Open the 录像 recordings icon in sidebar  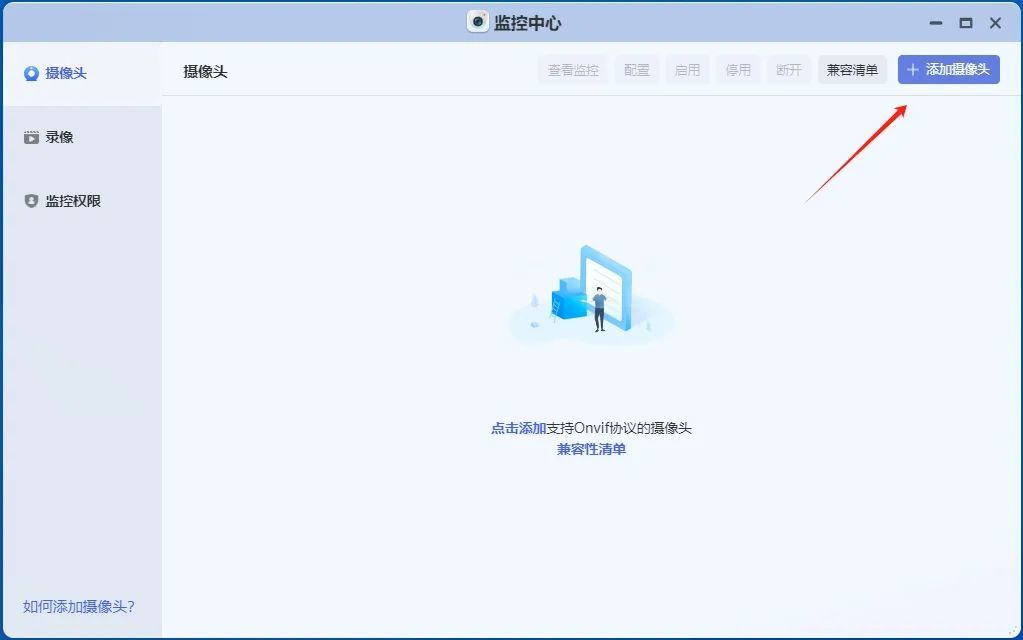pyautogui.click(x=31, y=137)
